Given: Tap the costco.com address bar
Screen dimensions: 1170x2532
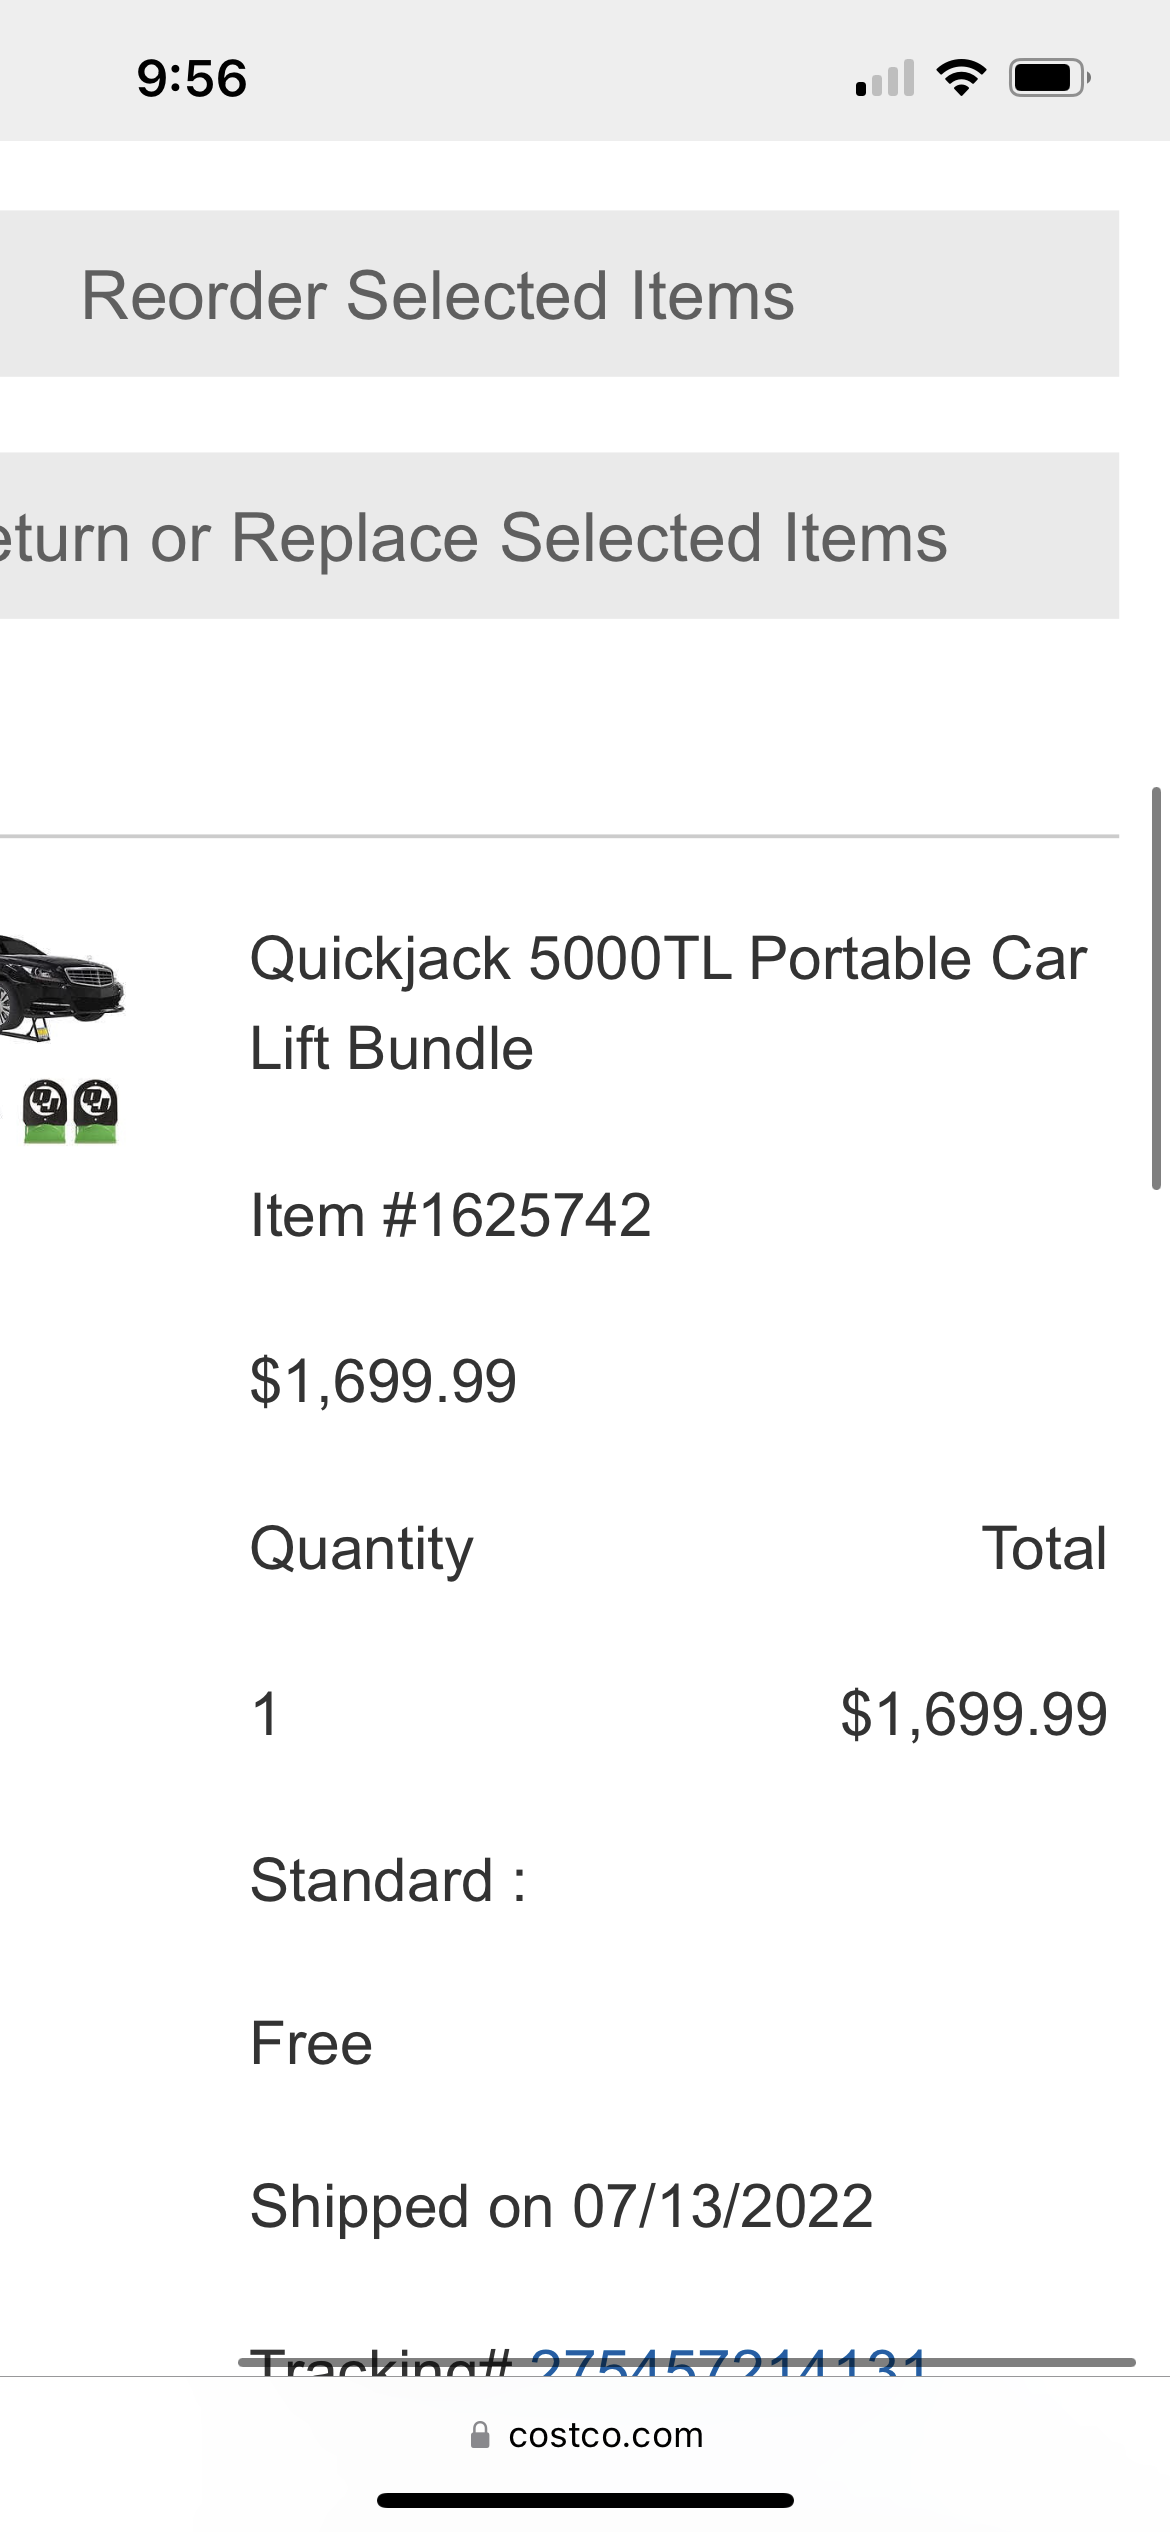Looking at the screenshot, I should click(x=604, y=2435).
